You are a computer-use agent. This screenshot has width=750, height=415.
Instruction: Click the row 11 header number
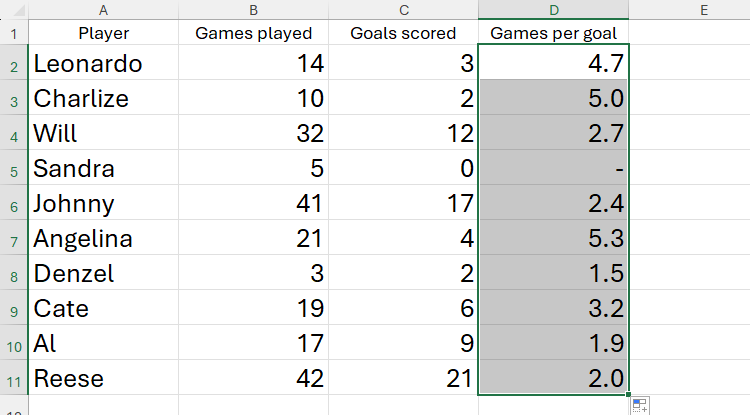[14, 379]
